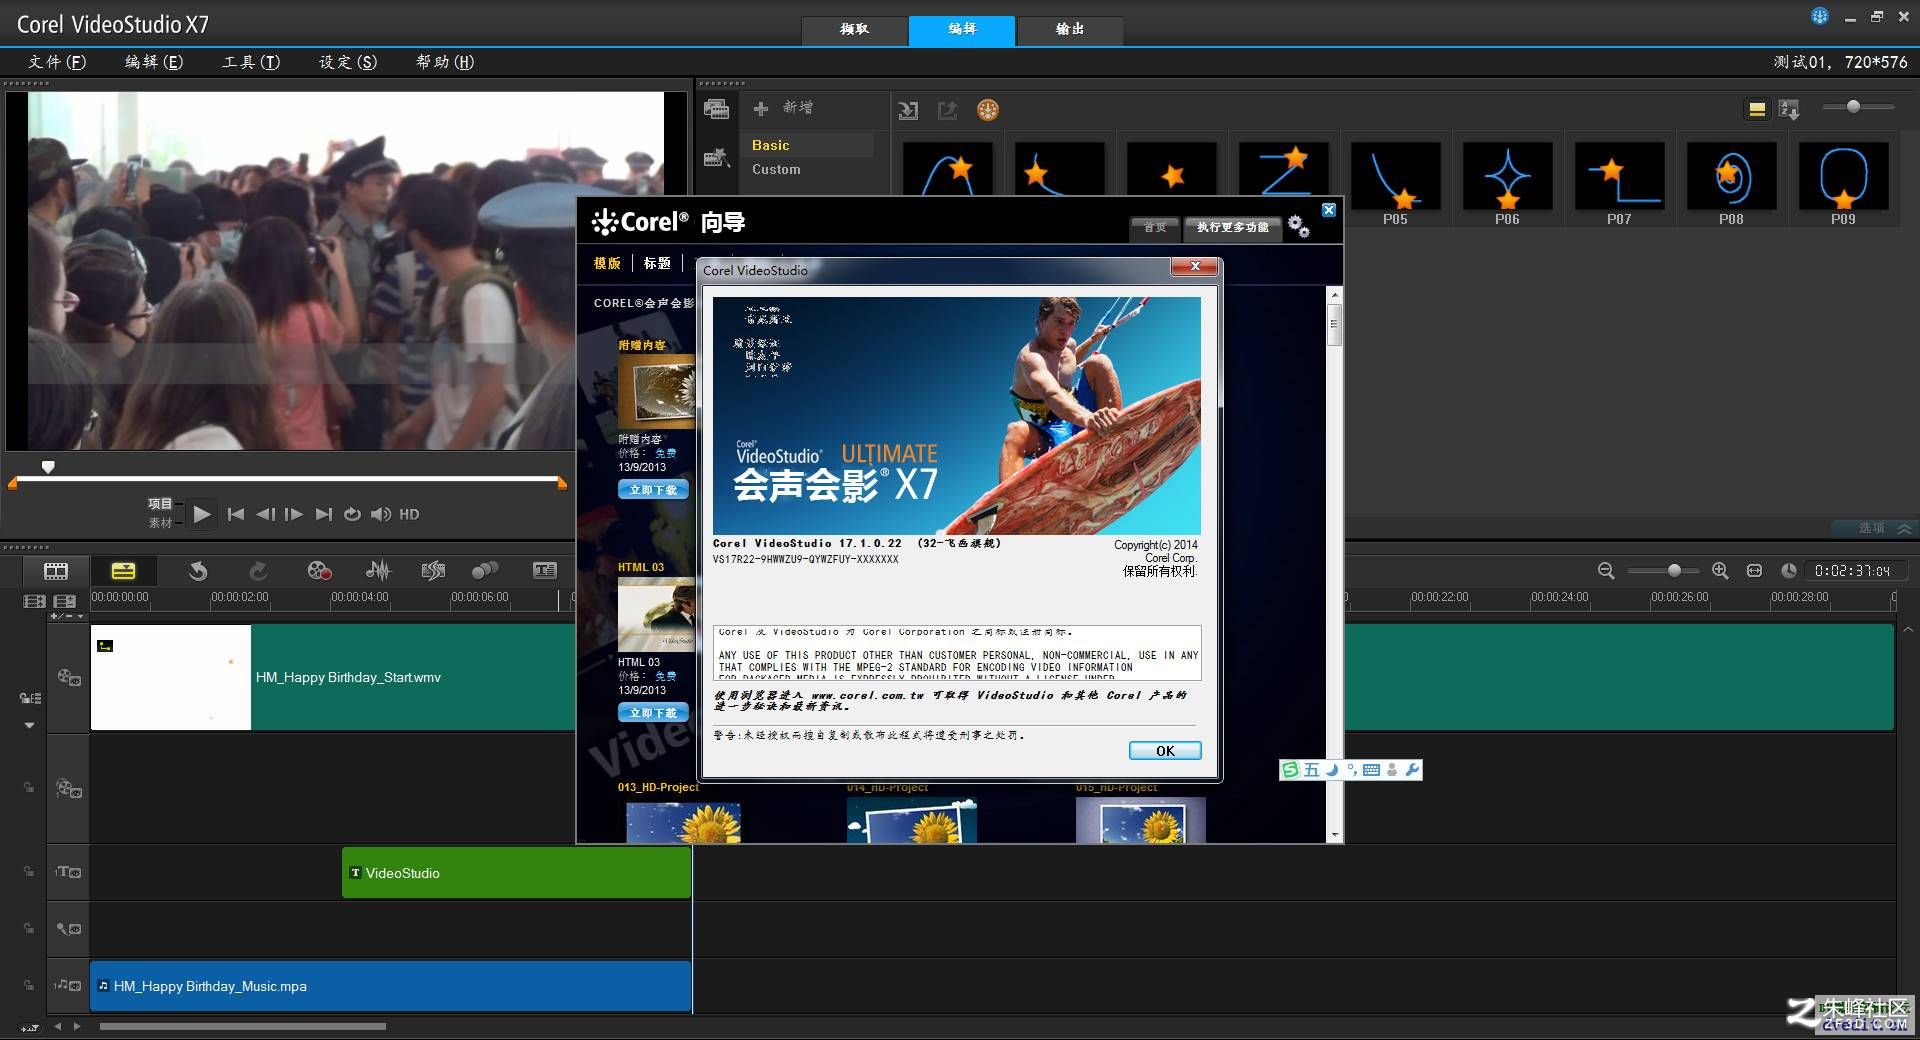Open the Auto Music tool
The image size is (1920, 1040).
(433, 571)
